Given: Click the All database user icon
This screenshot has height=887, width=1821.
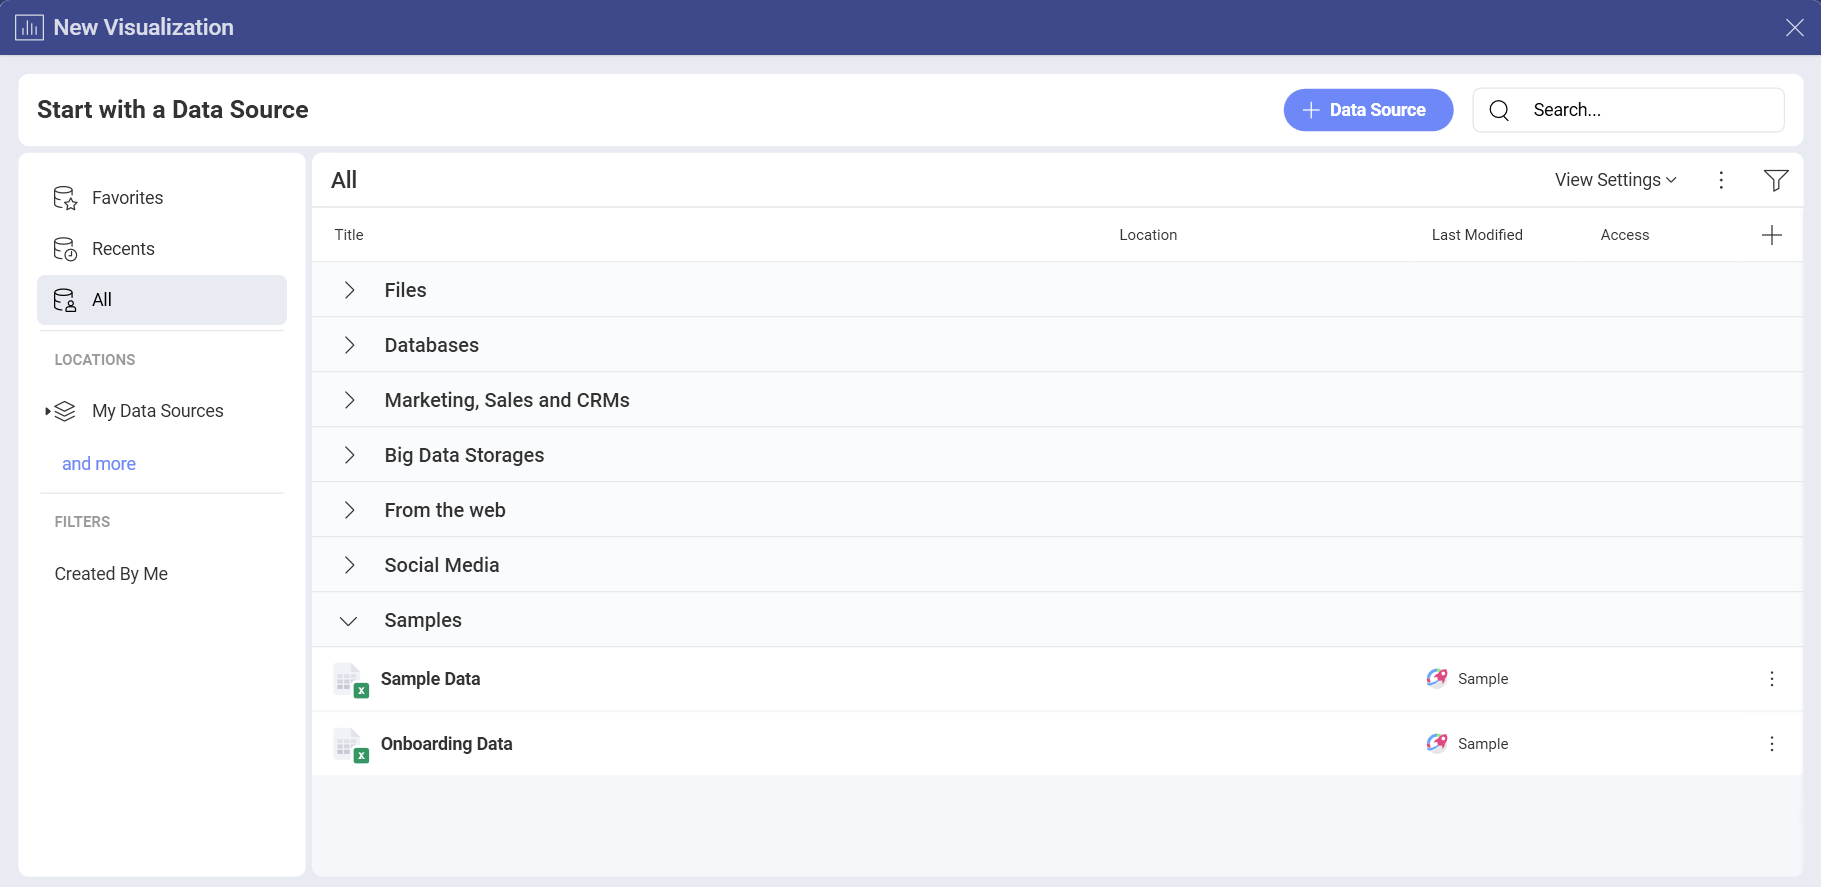Looking at the screenshot, I should [x=65, y=300].
